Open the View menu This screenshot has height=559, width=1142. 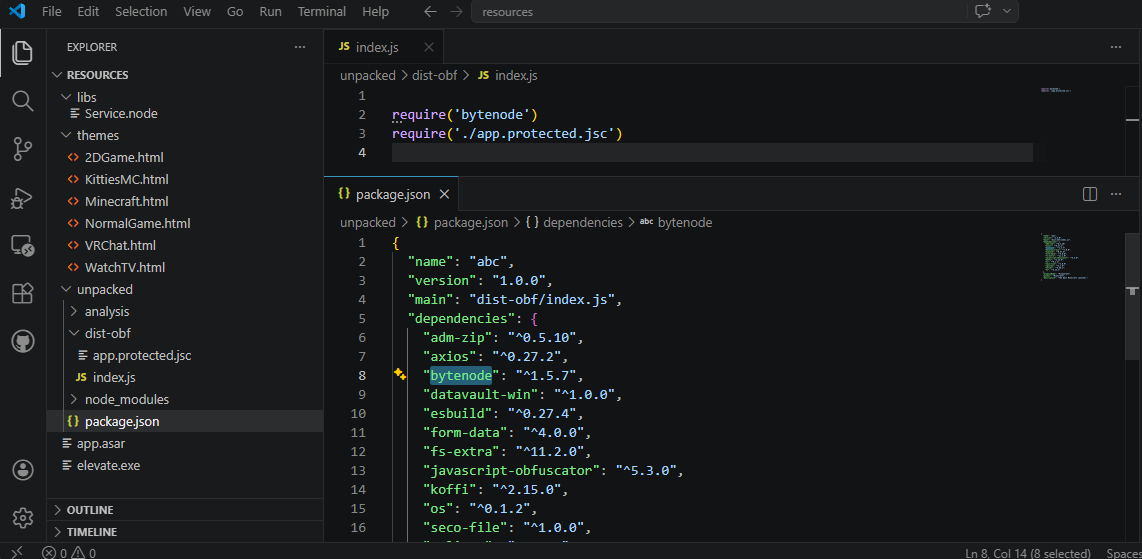197,12
